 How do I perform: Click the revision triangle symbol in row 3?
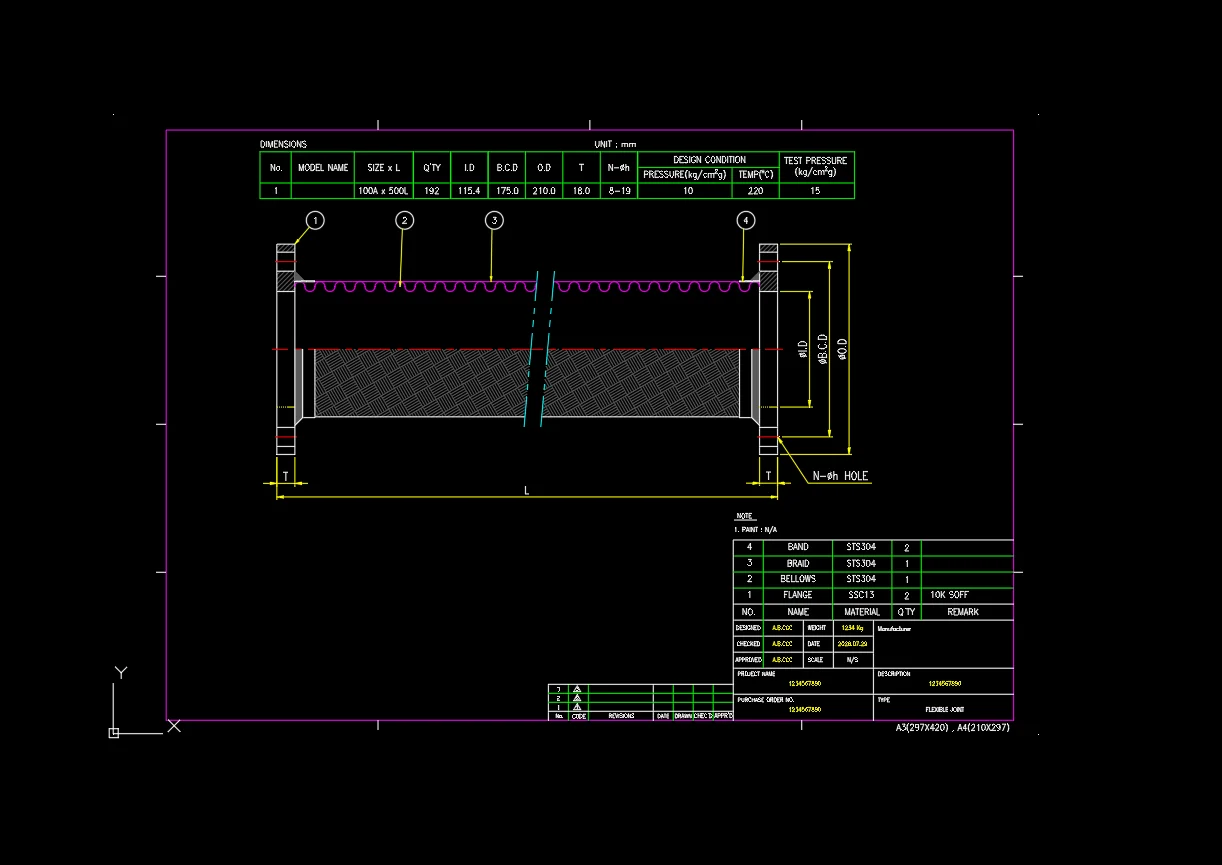[577, 689]
